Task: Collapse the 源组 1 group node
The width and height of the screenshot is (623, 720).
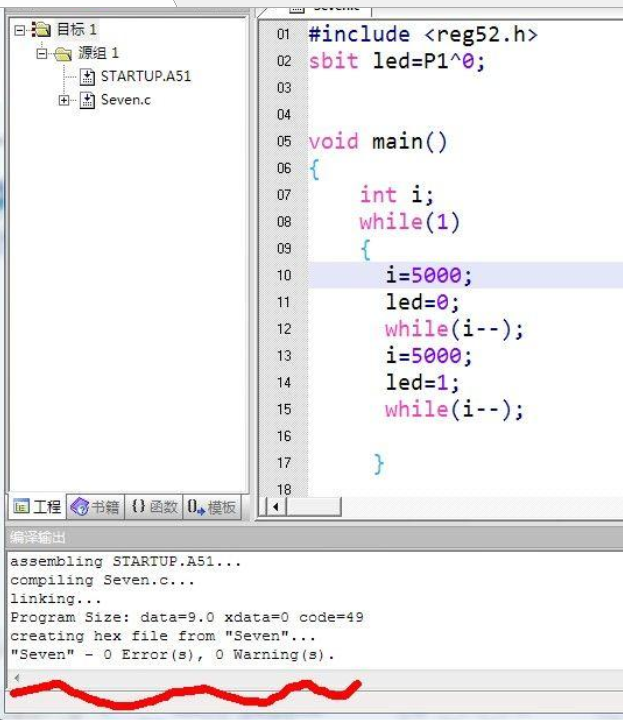Action: [42, 53]
